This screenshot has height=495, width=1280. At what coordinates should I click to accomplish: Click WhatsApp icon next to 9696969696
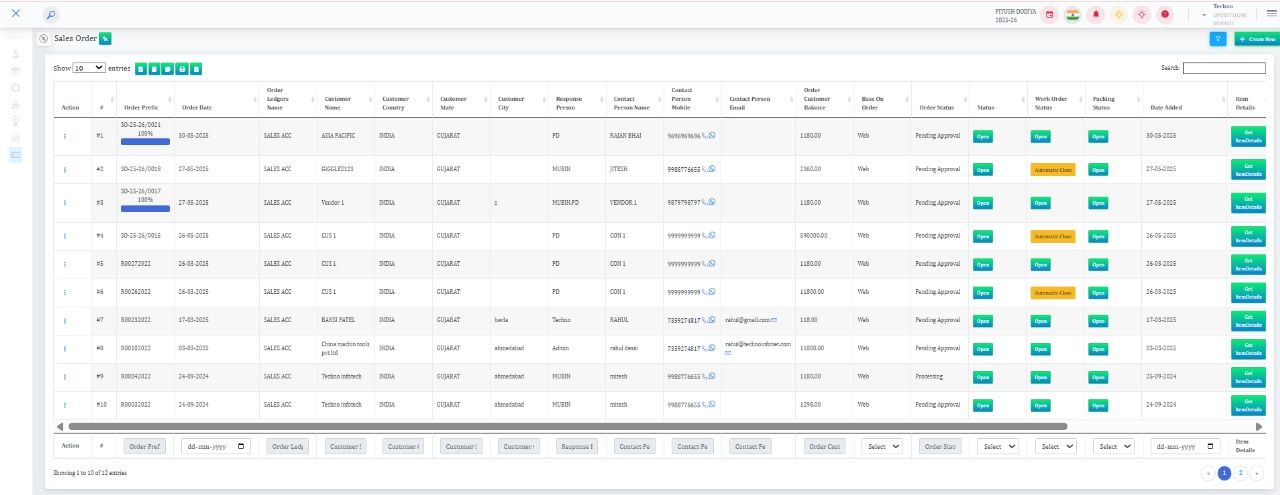[x=712, y=135]
